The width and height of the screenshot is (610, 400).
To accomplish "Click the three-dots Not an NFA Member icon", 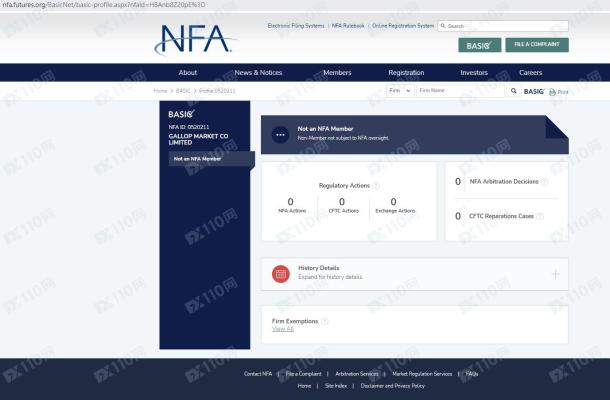I will click(x=279, y=133).
